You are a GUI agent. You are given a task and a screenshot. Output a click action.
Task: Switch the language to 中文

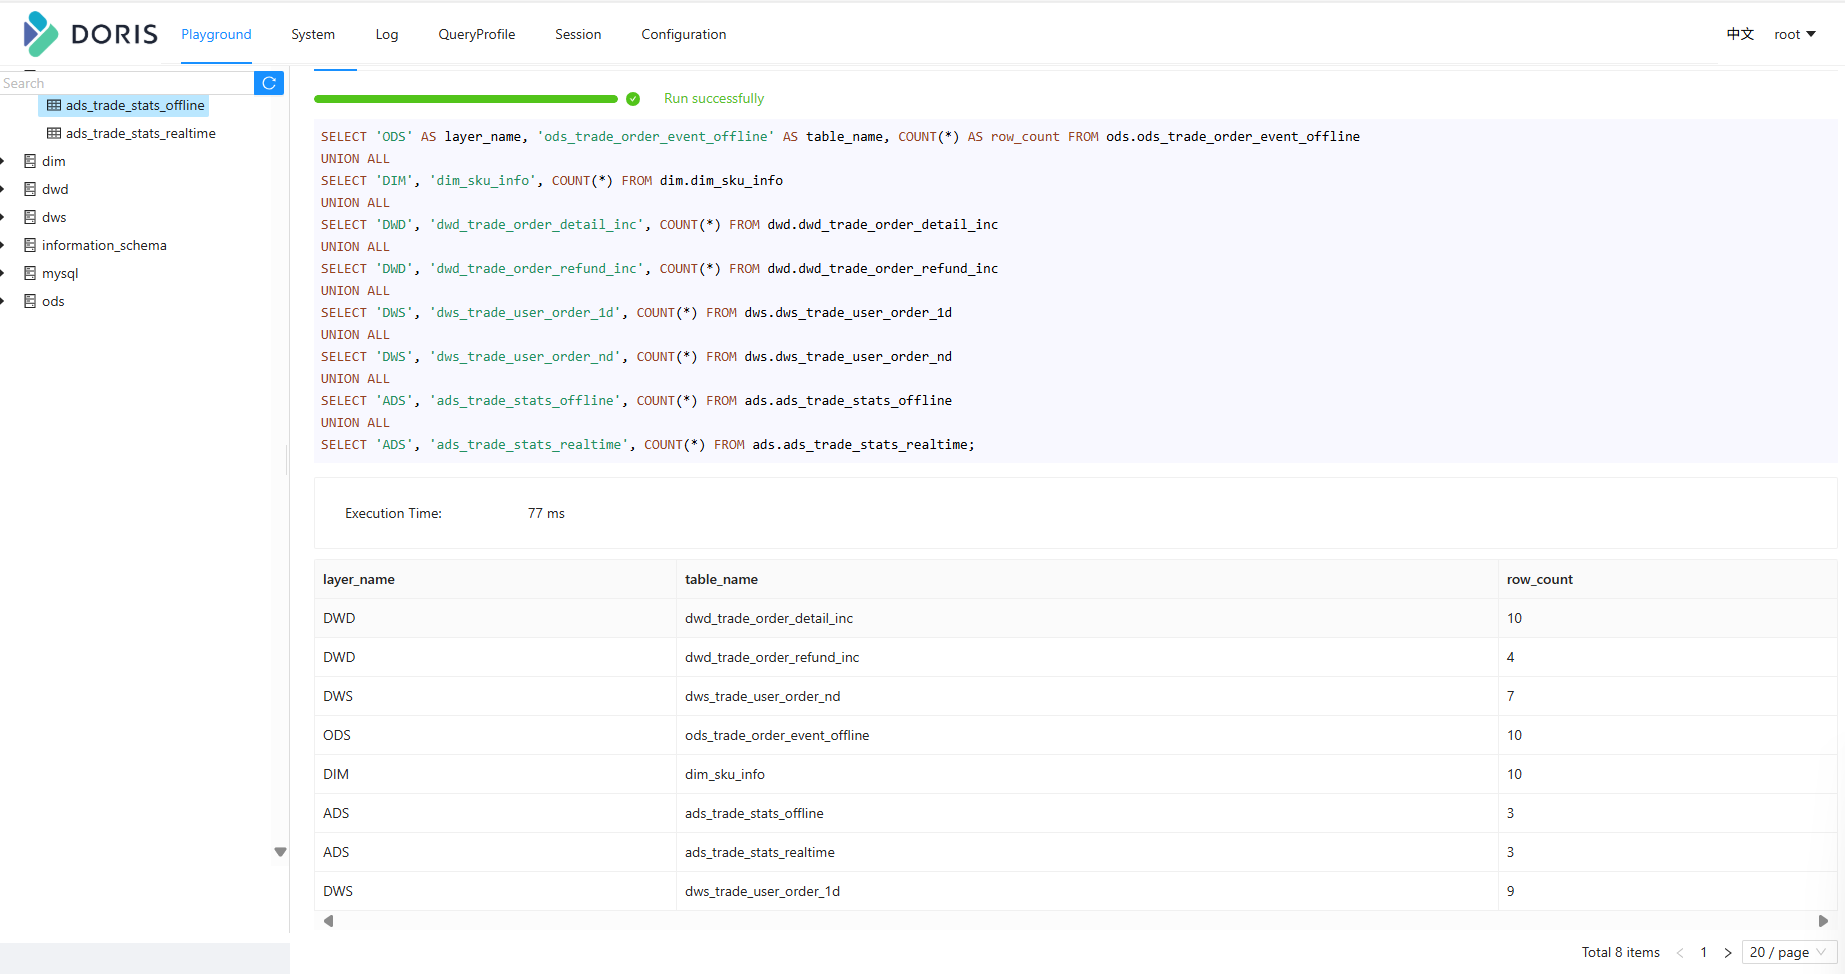point(1740,34)
